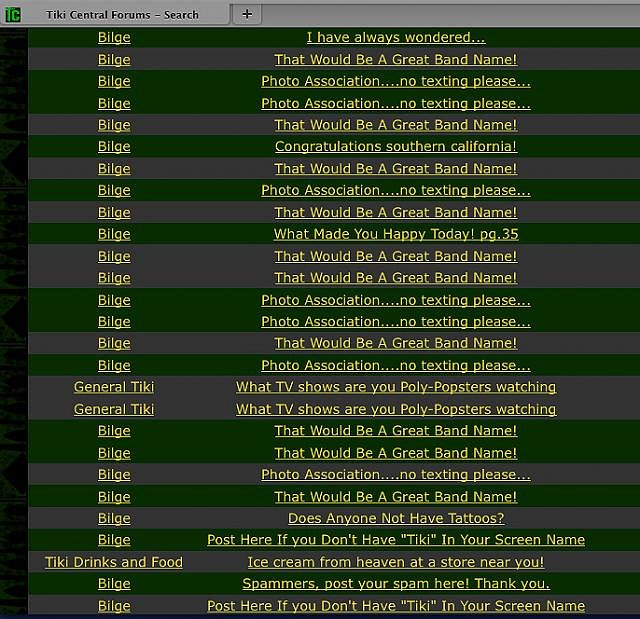The width and height of the screenshot is (640, 619).
Task: Click the new tab plus button
Action: (x=246, y=14)
